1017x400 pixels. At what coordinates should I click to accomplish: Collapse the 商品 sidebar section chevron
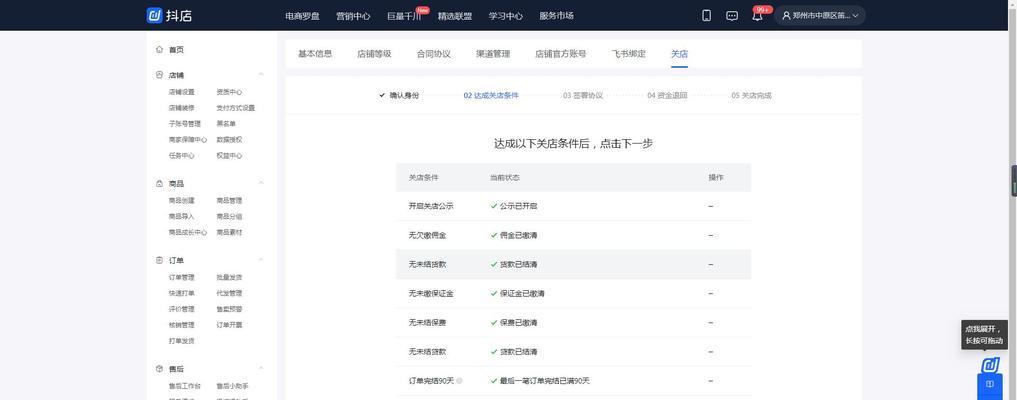(x=261, y=183)
